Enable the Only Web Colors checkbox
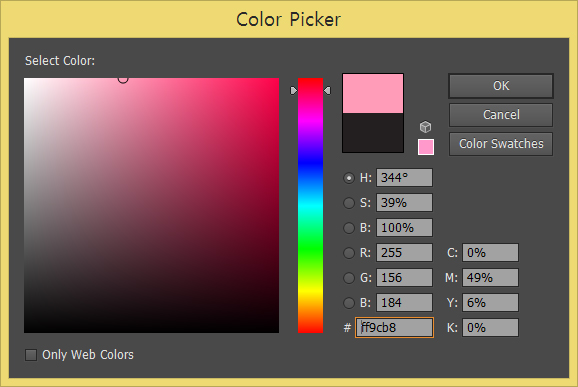578x387 pixels. point(31,355)
